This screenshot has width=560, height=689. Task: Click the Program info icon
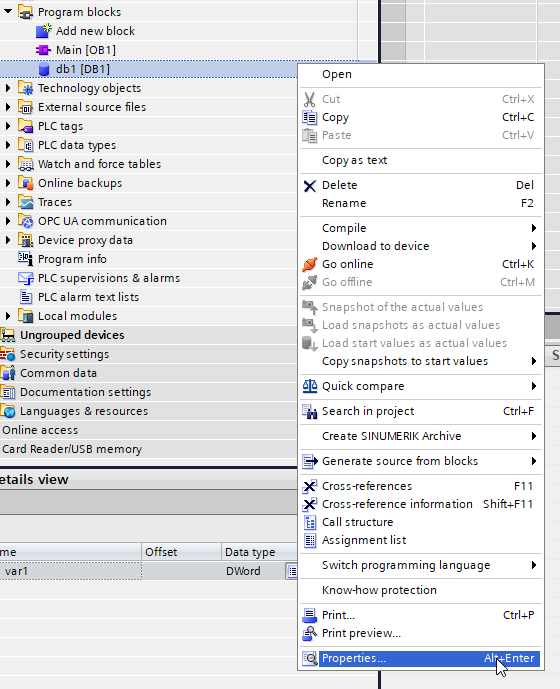[x=25, y=259]
